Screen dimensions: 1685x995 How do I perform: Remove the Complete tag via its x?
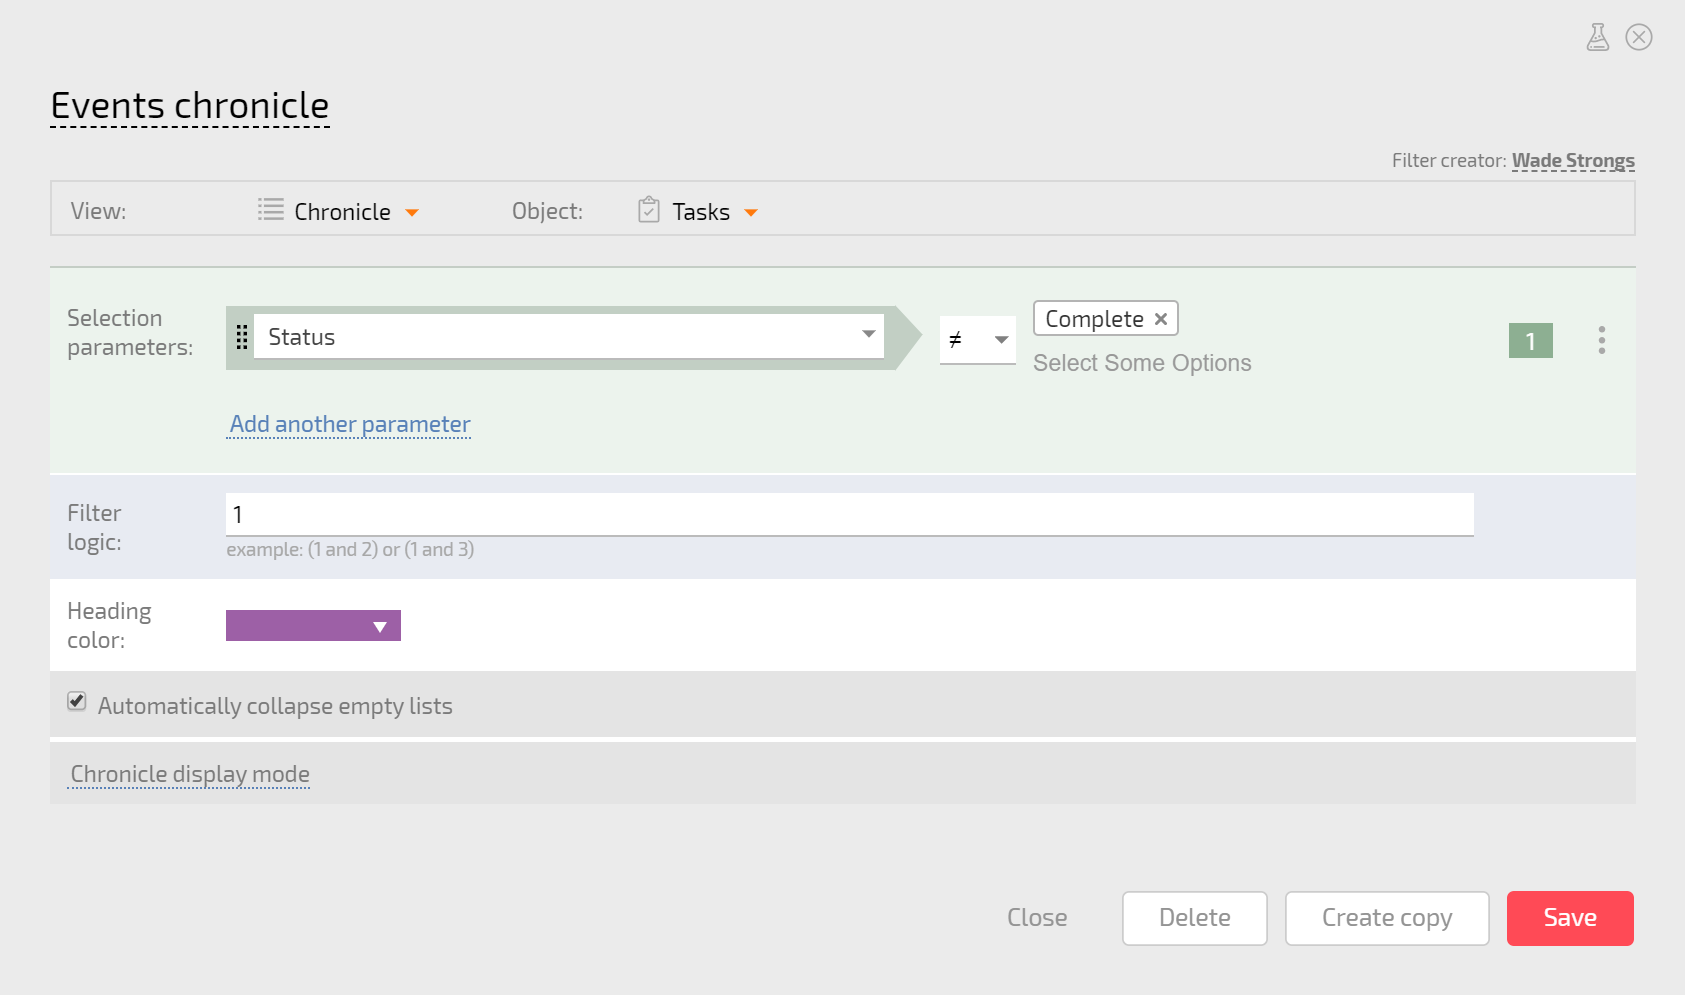point(1161,319)
